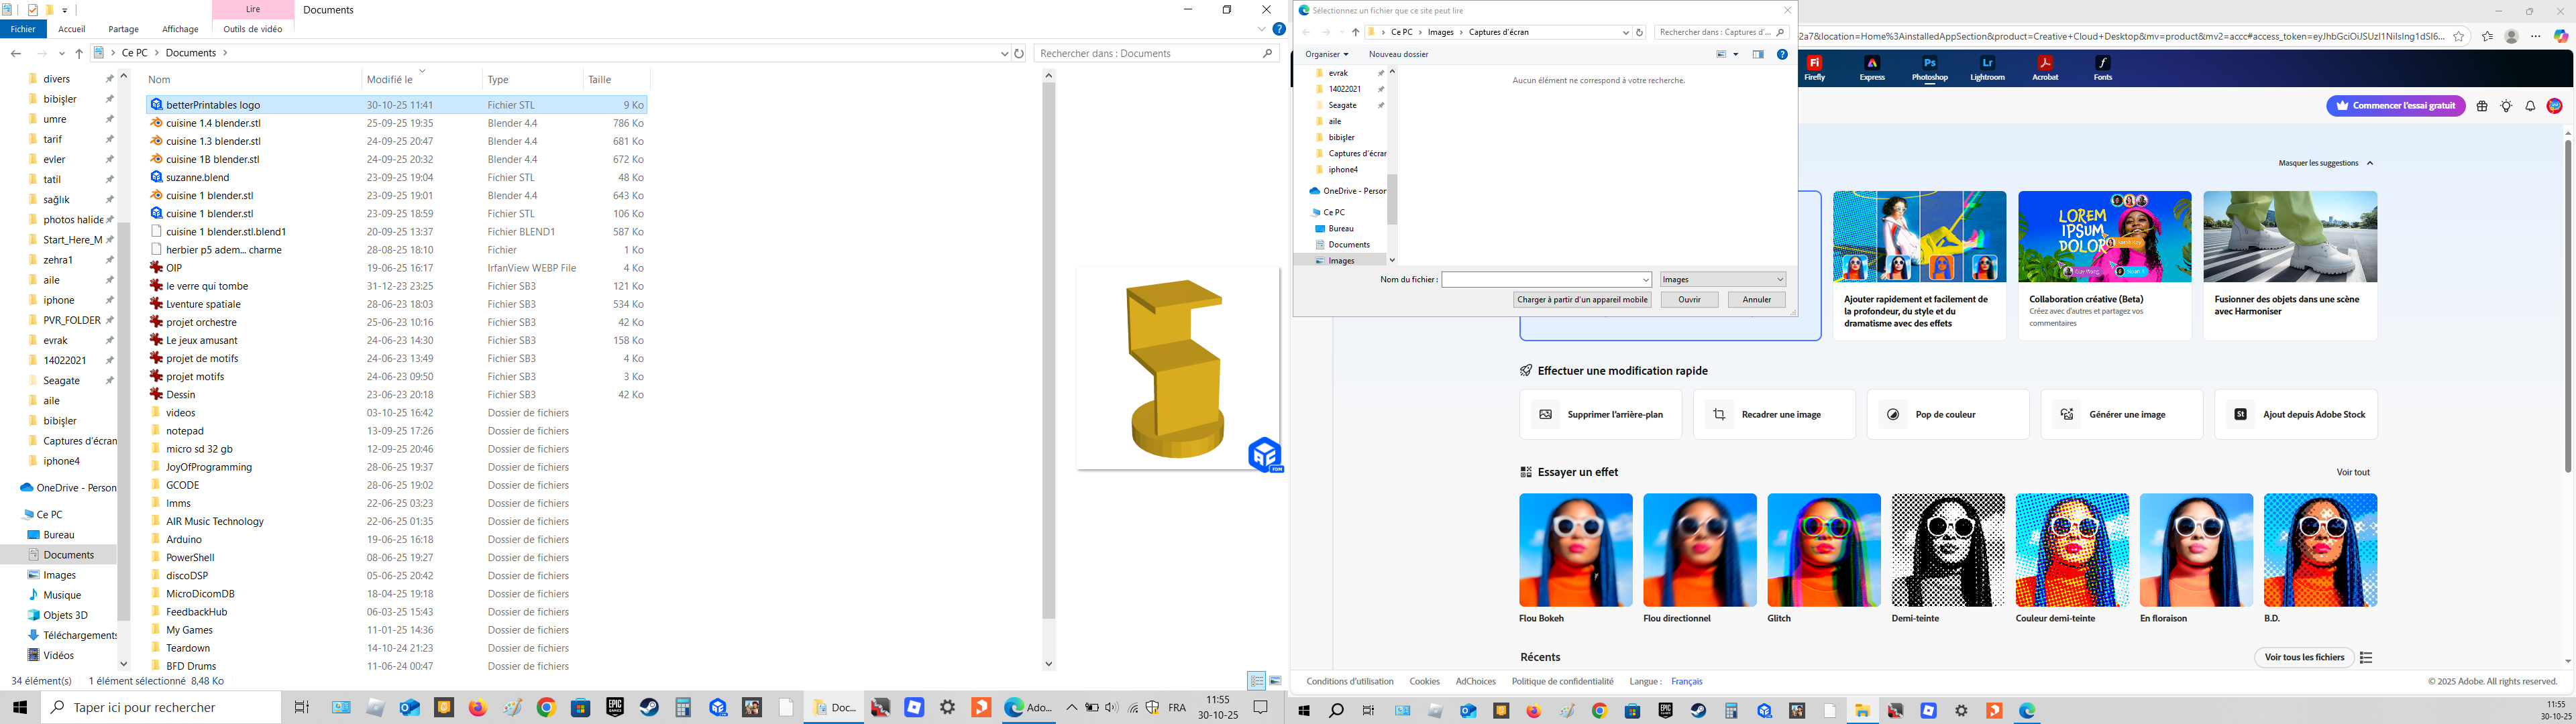Collapse suggestions with Masquer les suggestions

[2326, 163]
